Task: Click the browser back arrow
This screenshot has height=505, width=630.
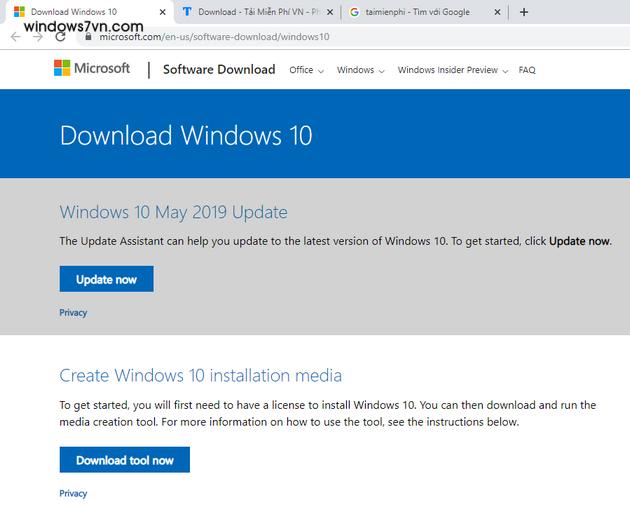Action: (15, 36)
